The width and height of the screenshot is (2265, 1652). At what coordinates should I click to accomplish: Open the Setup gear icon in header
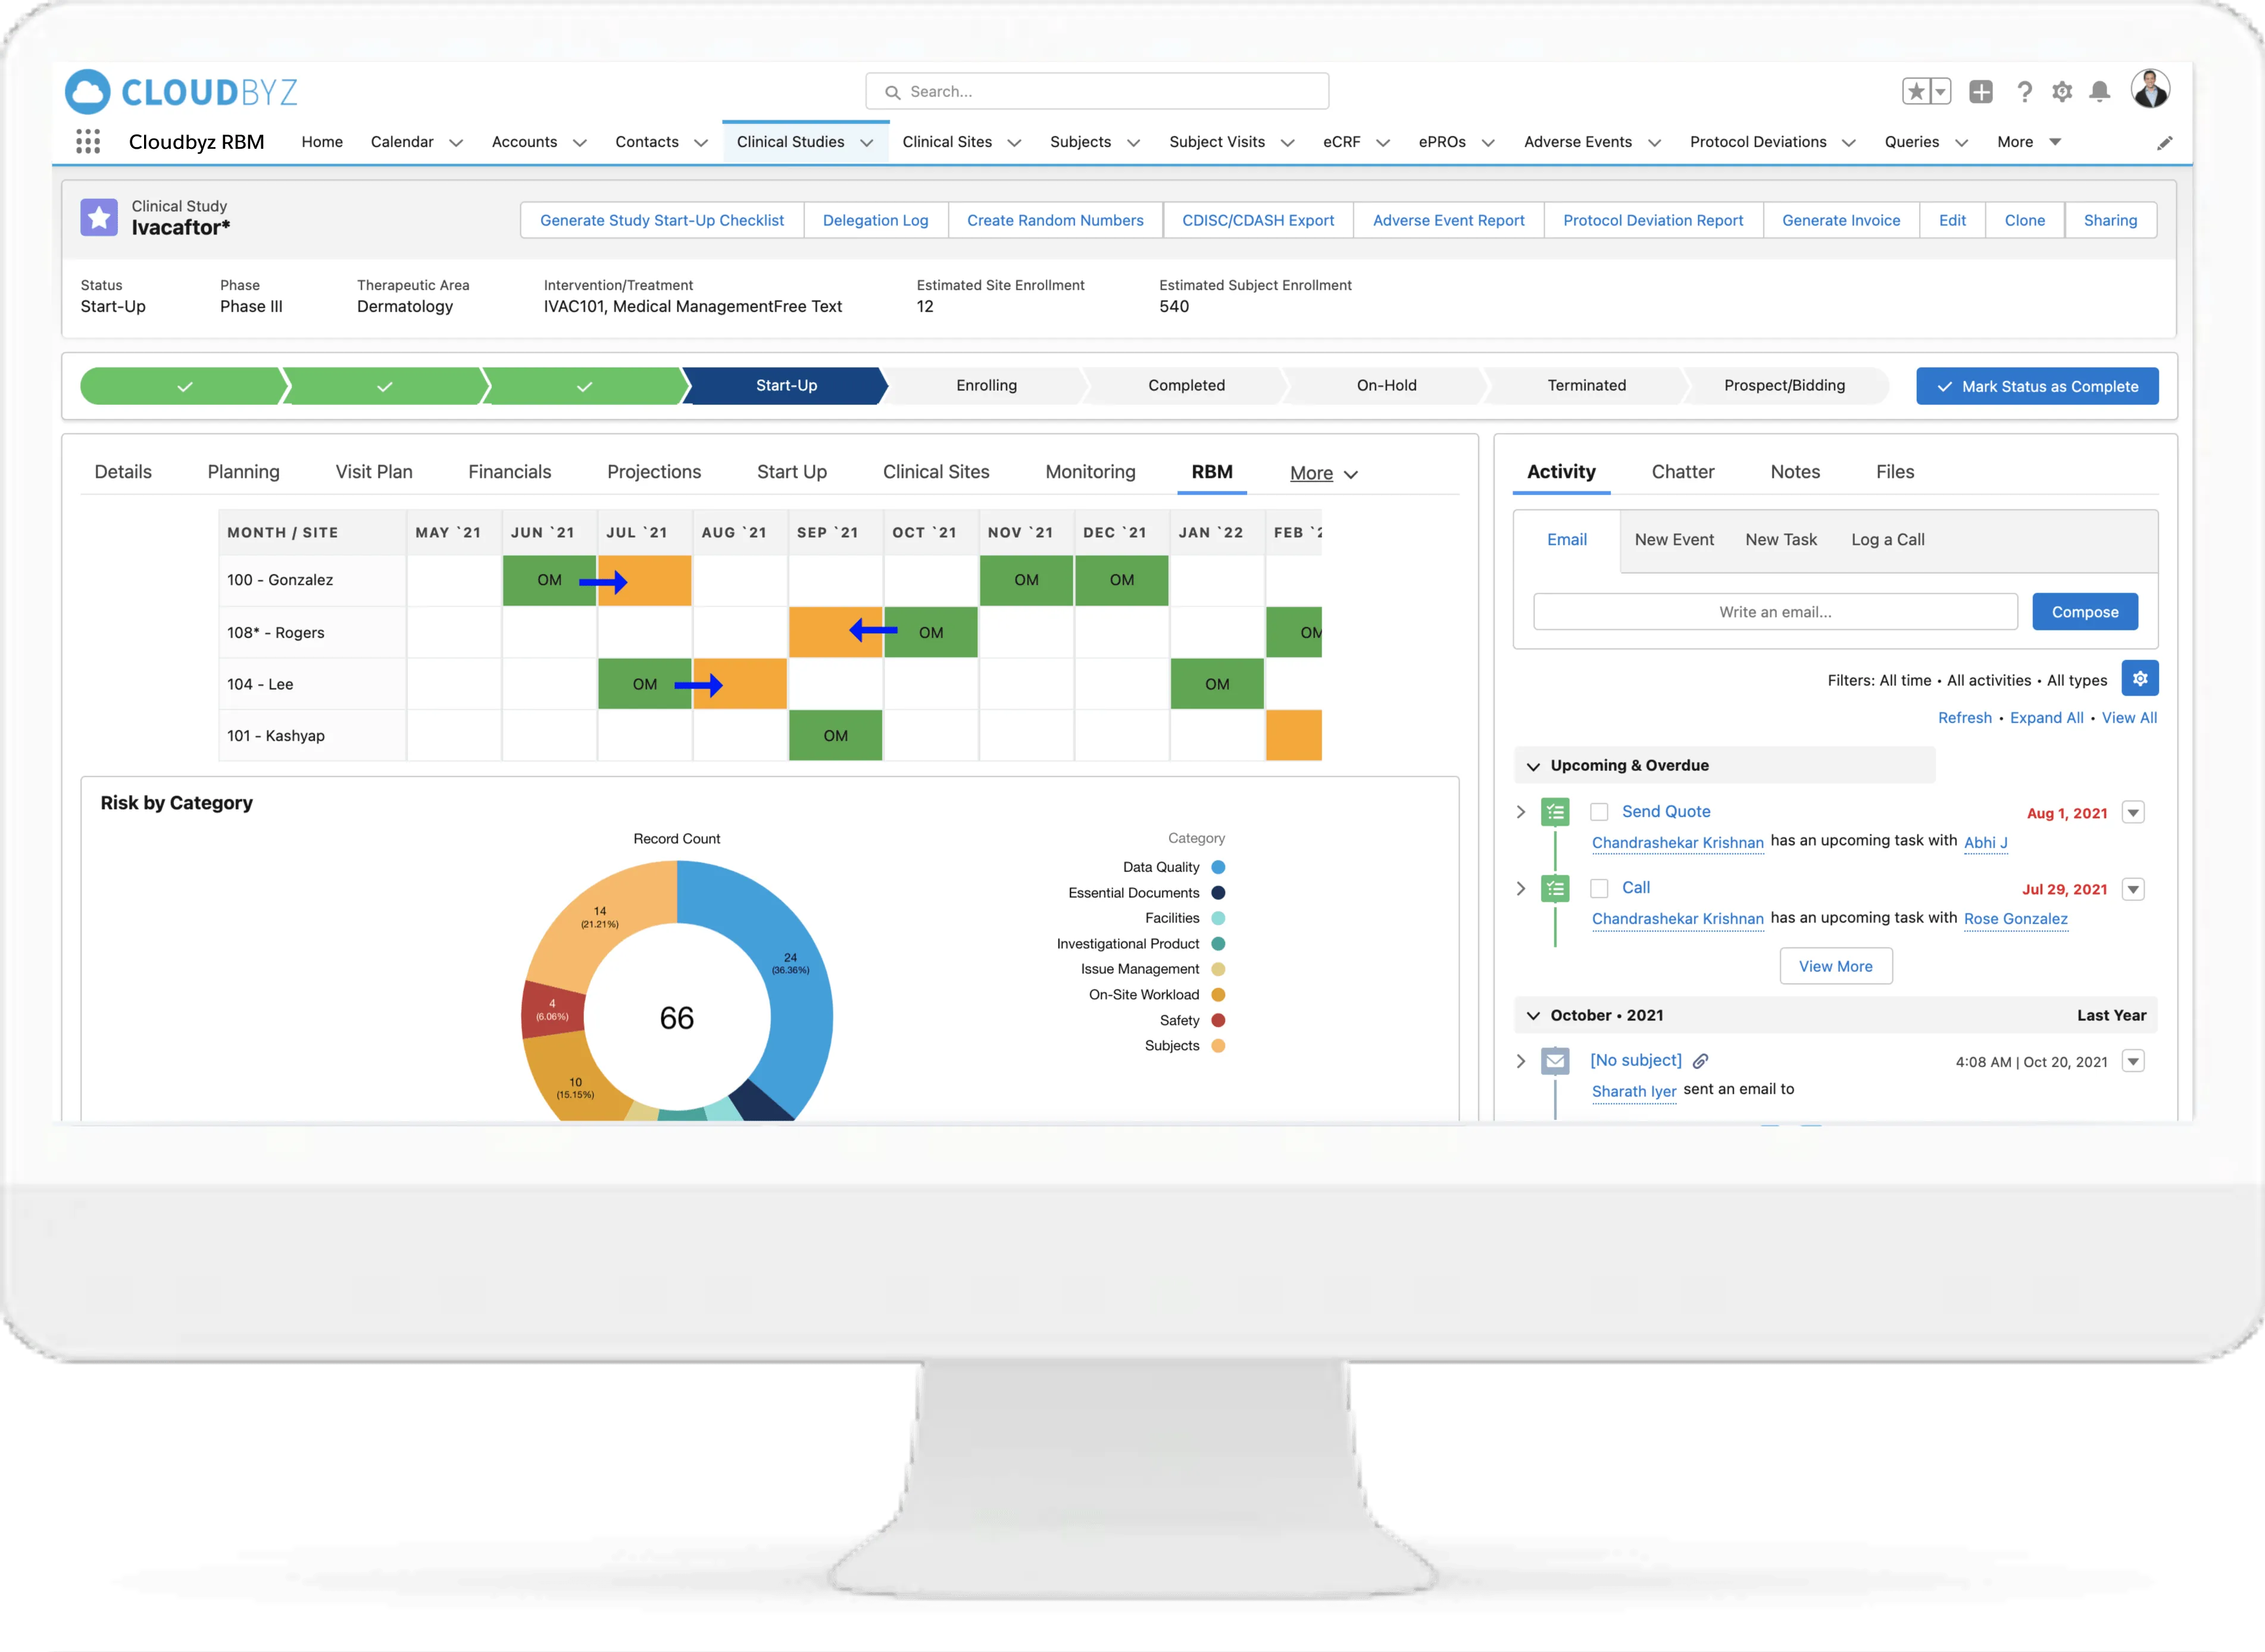[x=2062, y=91]
